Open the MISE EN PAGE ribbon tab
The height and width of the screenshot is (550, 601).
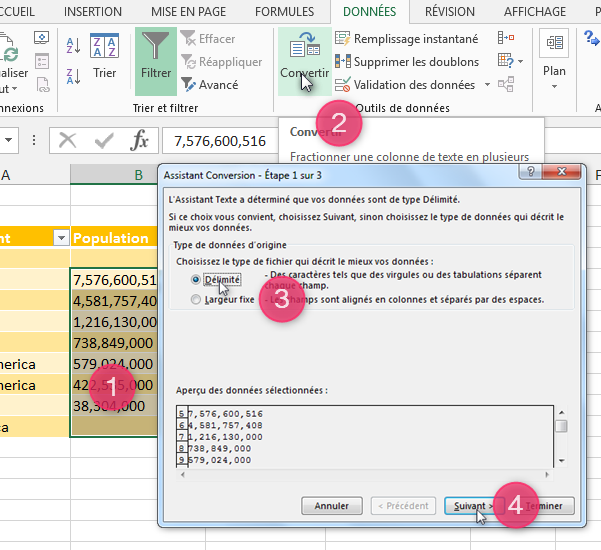pos(188,11)
